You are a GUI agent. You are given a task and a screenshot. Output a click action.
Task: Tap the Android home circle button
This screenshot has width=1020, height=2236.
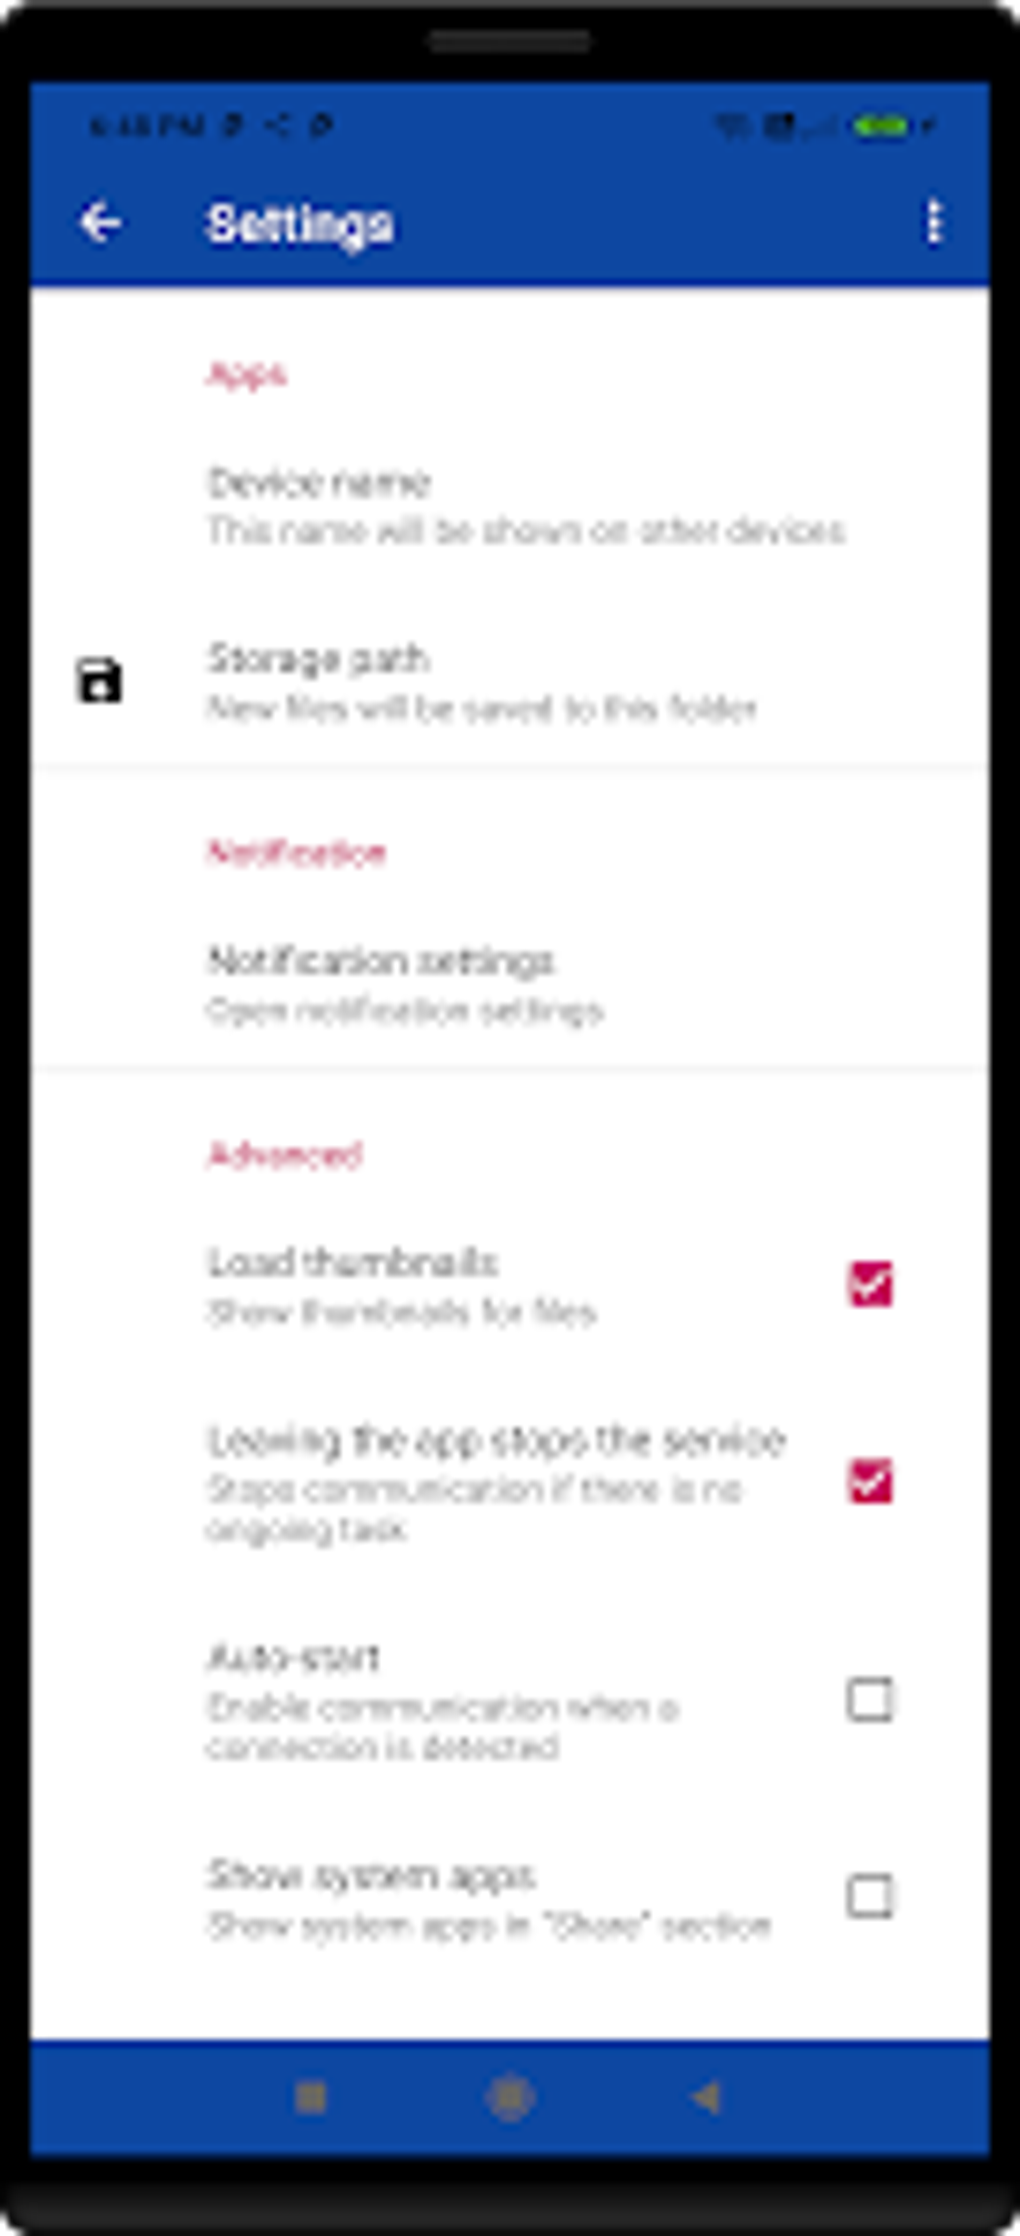tap(510, 2096)
